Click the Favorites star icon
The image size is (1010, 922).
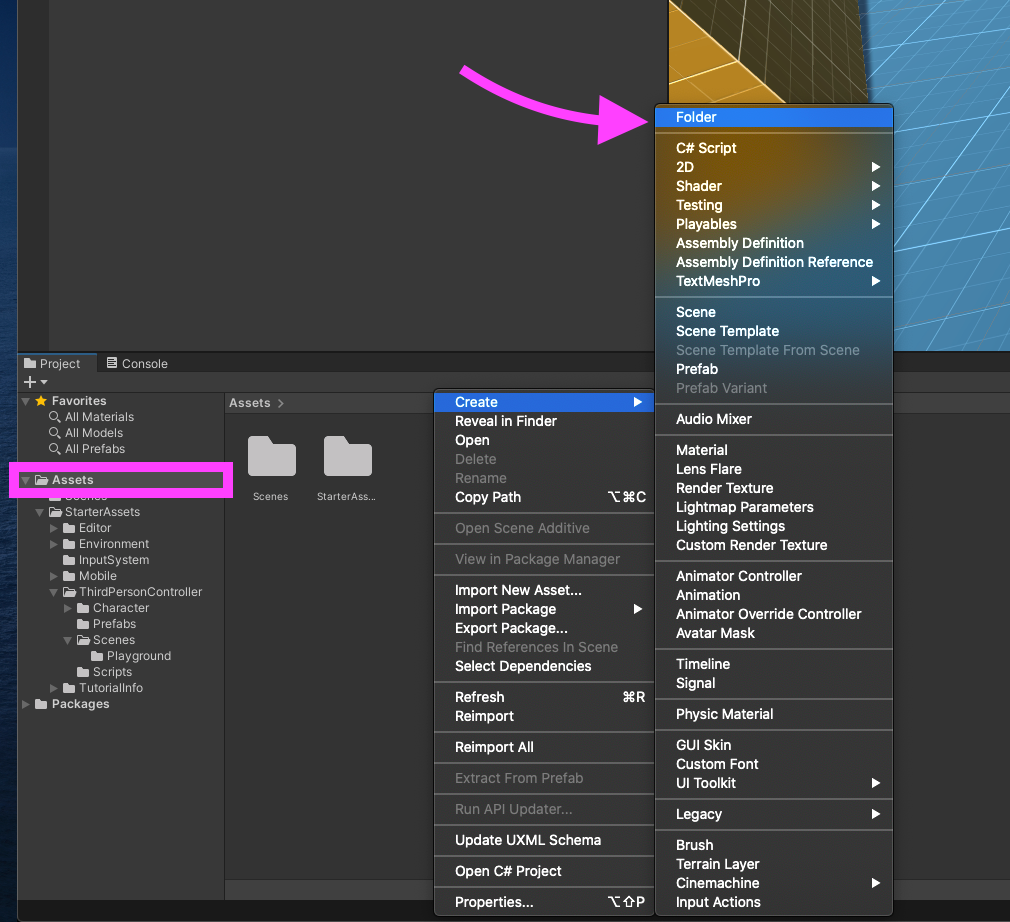(x=41, y=401)
